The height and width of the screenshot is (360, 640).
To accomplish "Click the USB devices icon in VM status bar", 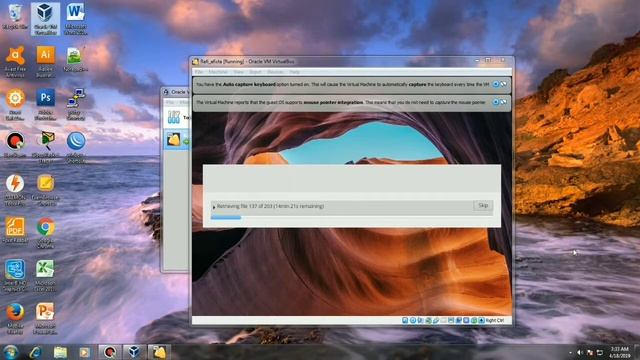I will [x=436, y=320].
